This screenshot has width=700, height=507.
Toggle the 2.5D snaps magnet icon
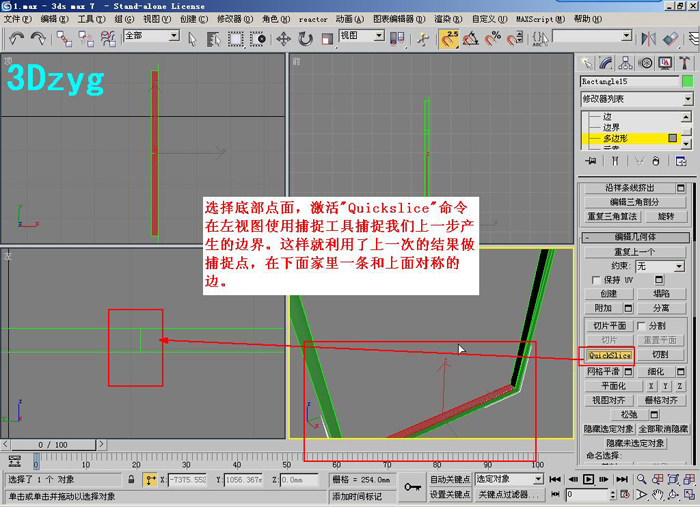coord(449,39)
